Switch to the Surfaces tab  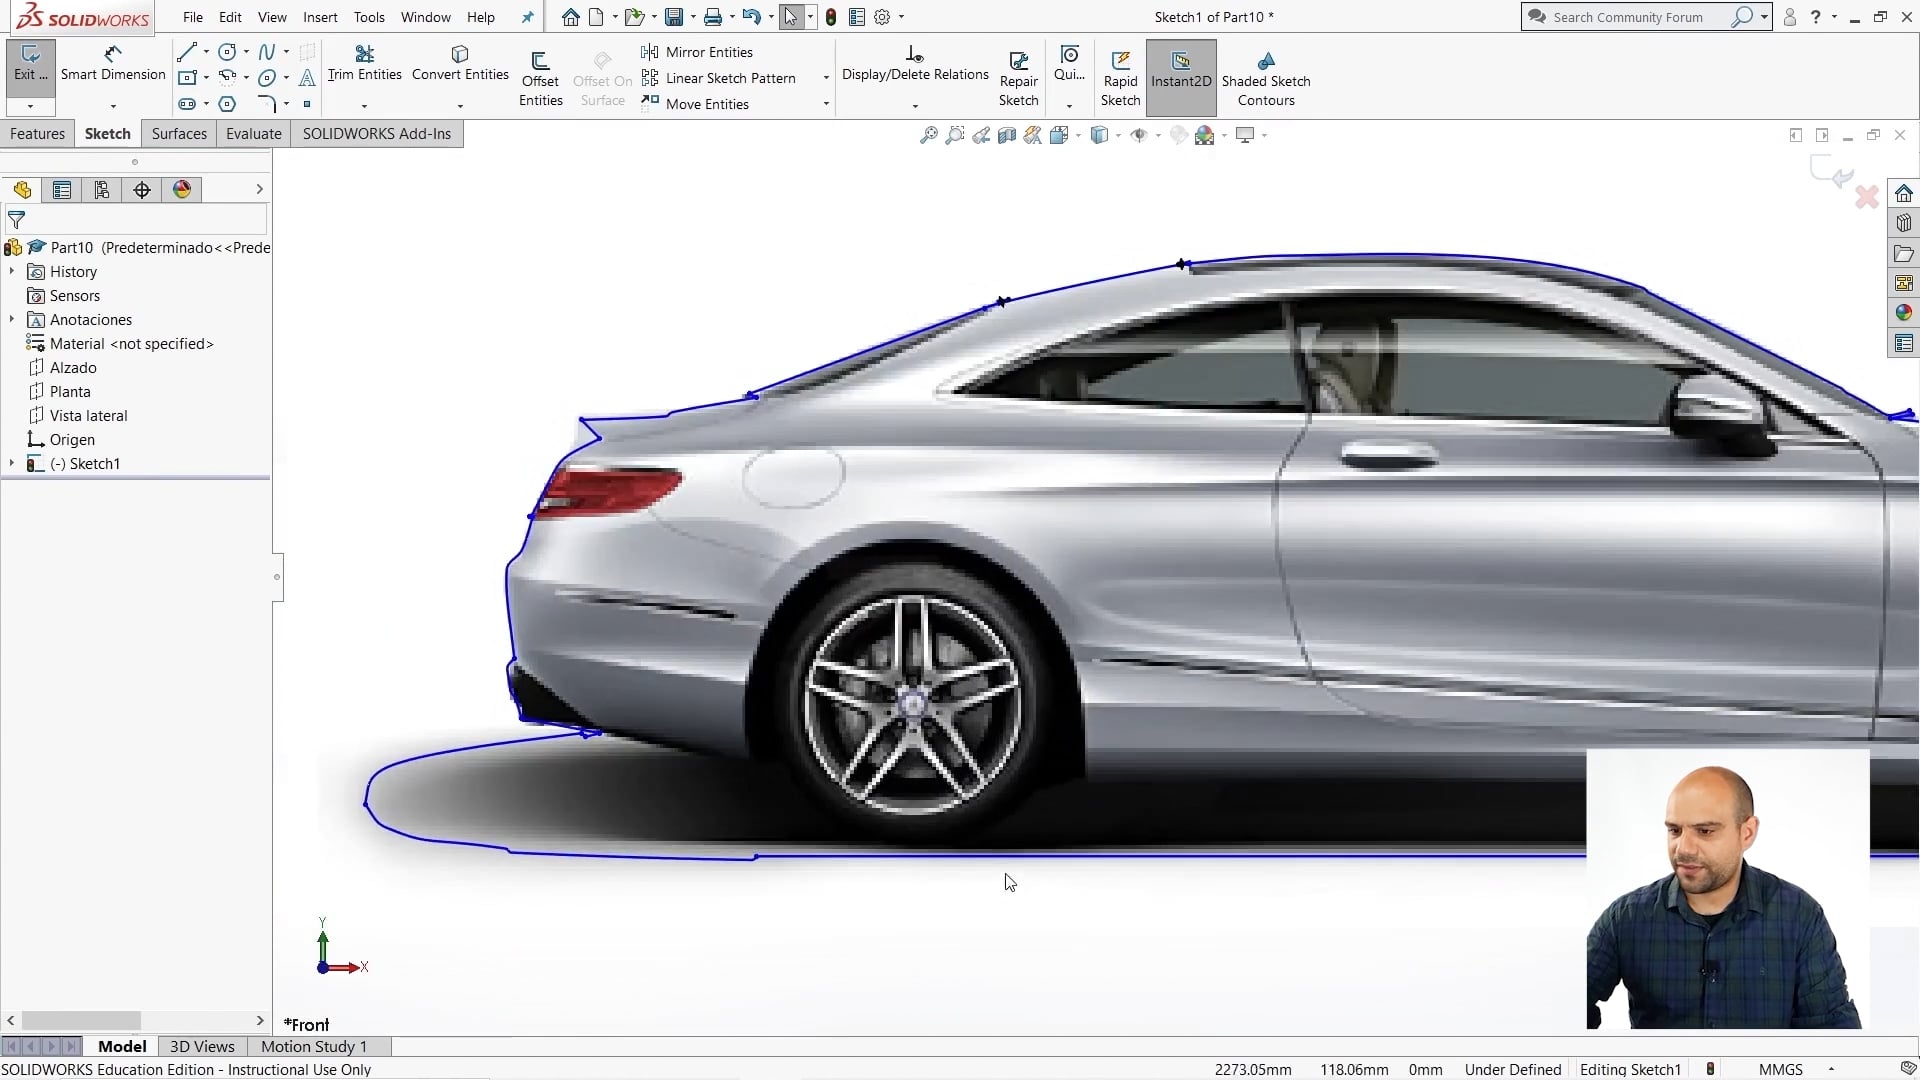point(179,134)
